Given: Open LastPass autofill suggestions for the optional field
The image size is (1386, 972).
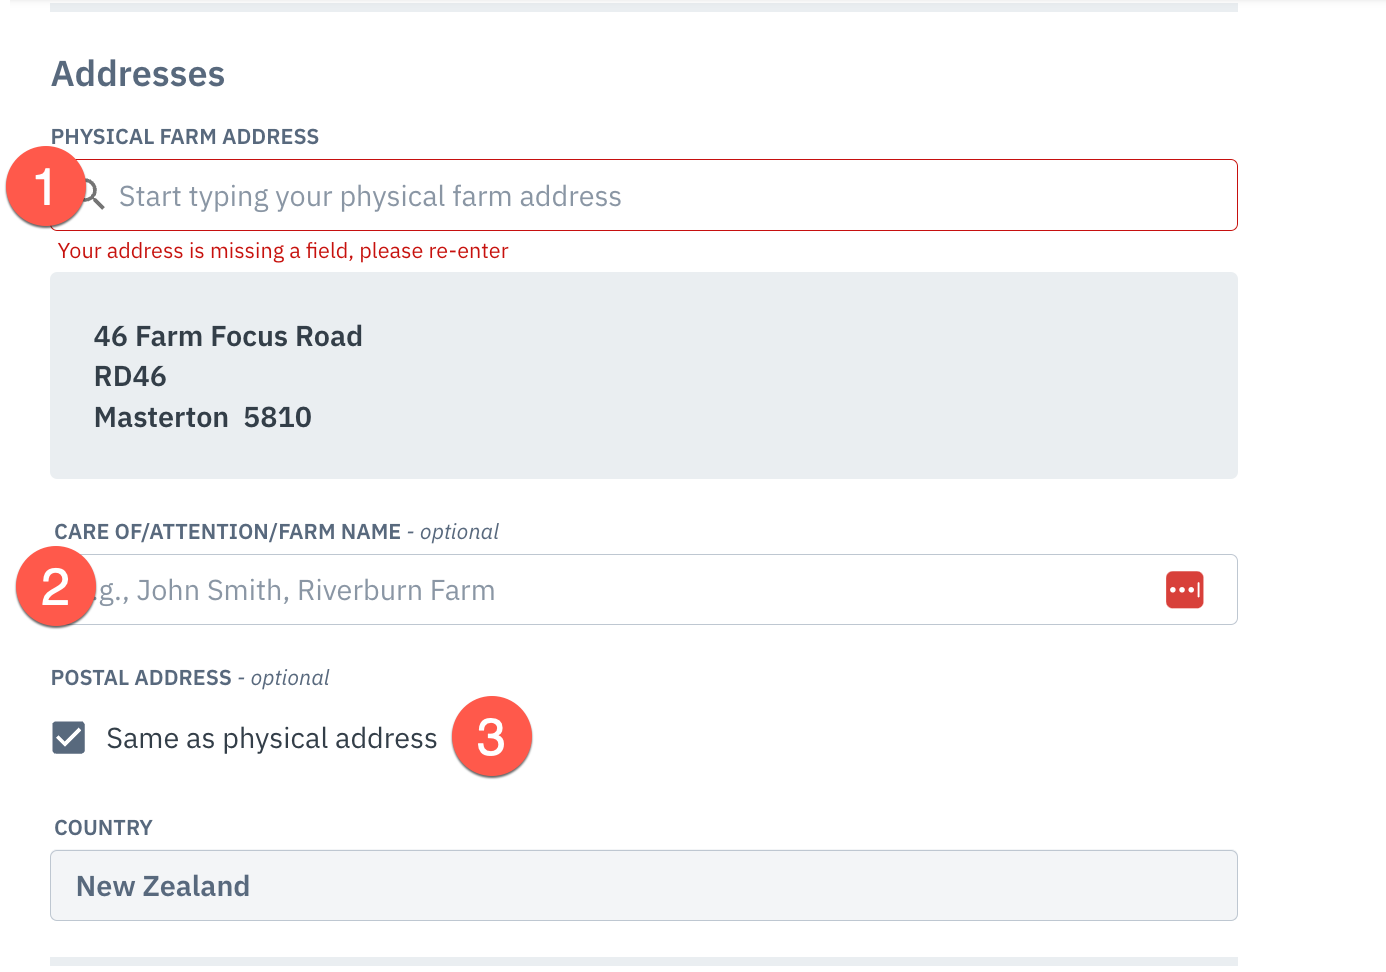Looking at the screenshot, I should [1183, 589].
